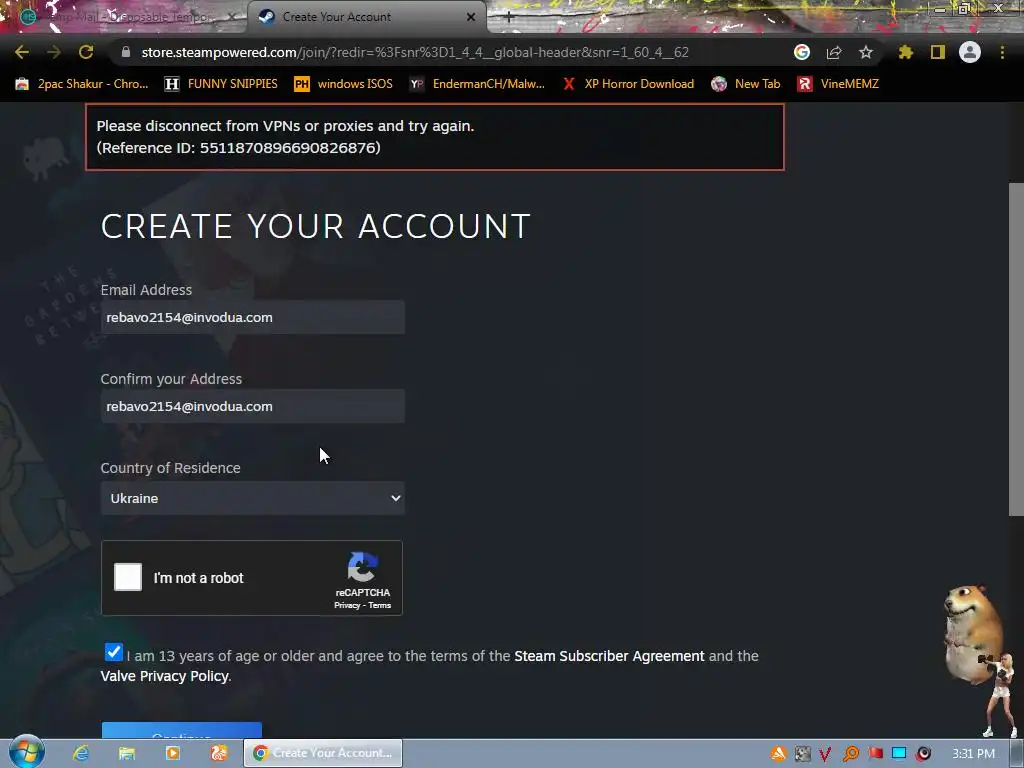This screenshot has width=1024, height=768.
Task: Click the Reference ID text in error box
Action: coord(238,148)
